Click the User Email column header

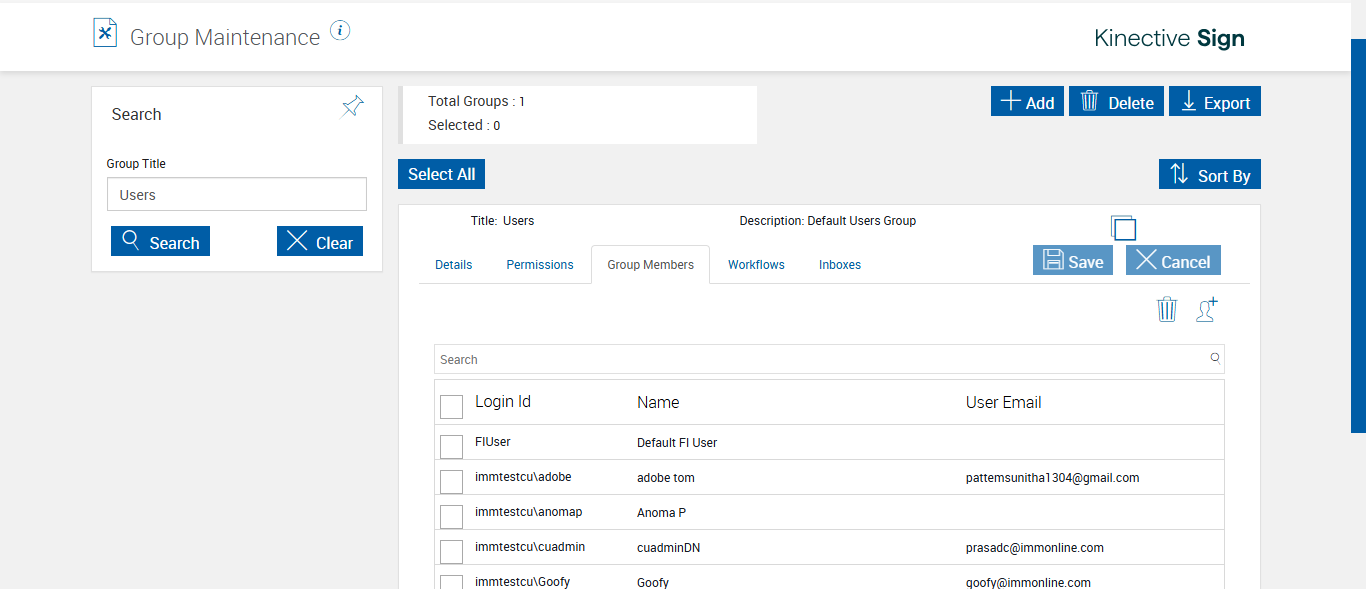tap(1003, 402)
